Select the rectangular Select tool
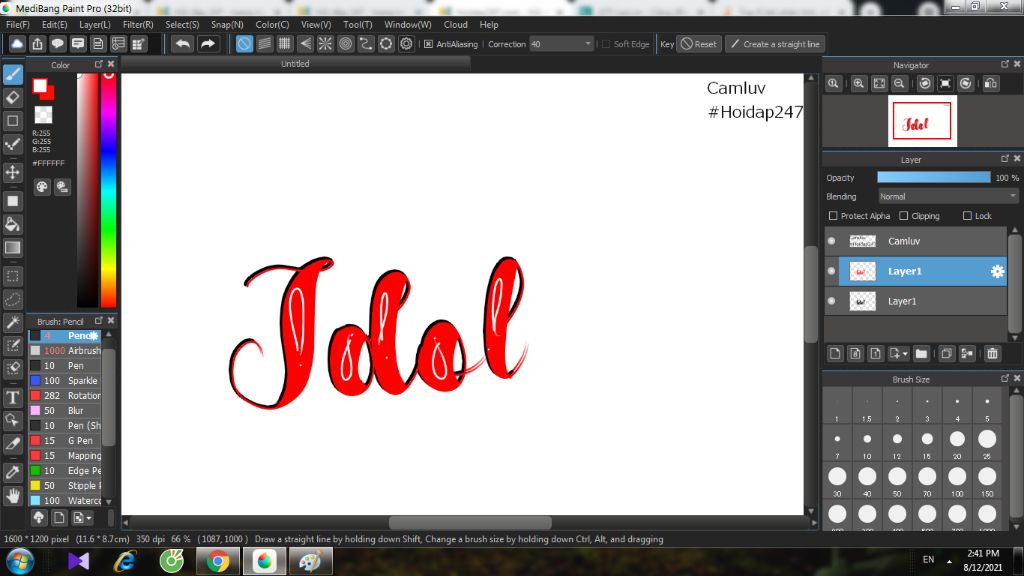This screenshot has width=1024, height=576. tap(12, 276)
